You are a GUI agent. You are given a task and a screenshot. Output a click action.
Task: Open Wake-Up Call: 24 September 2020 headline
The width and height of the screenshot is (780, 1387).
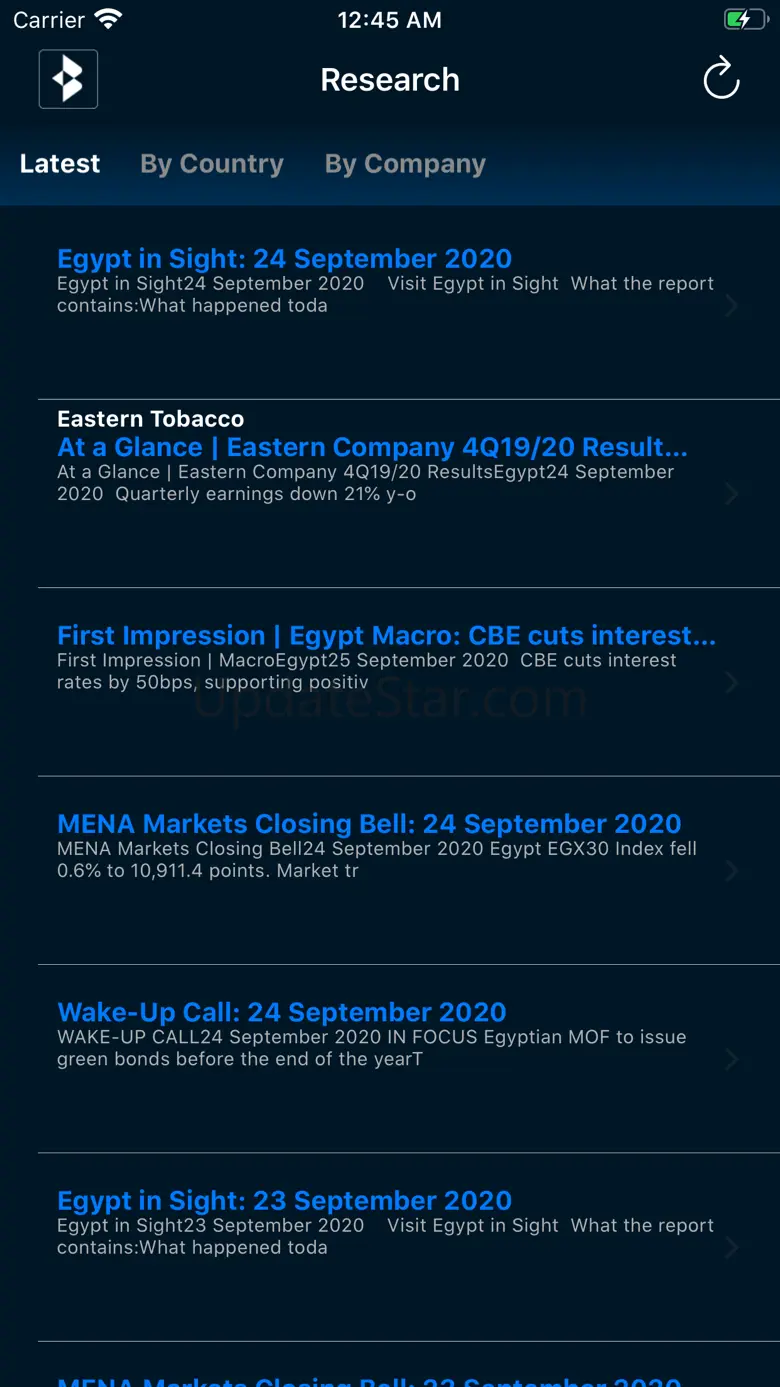point(282,1012)
